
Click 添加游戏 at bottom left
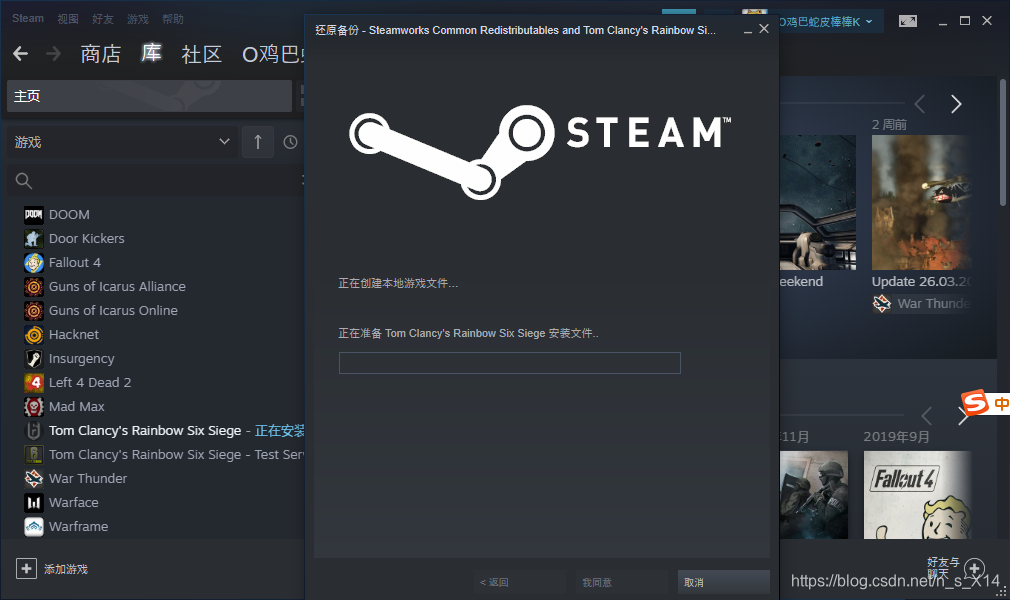pos(66,569)
